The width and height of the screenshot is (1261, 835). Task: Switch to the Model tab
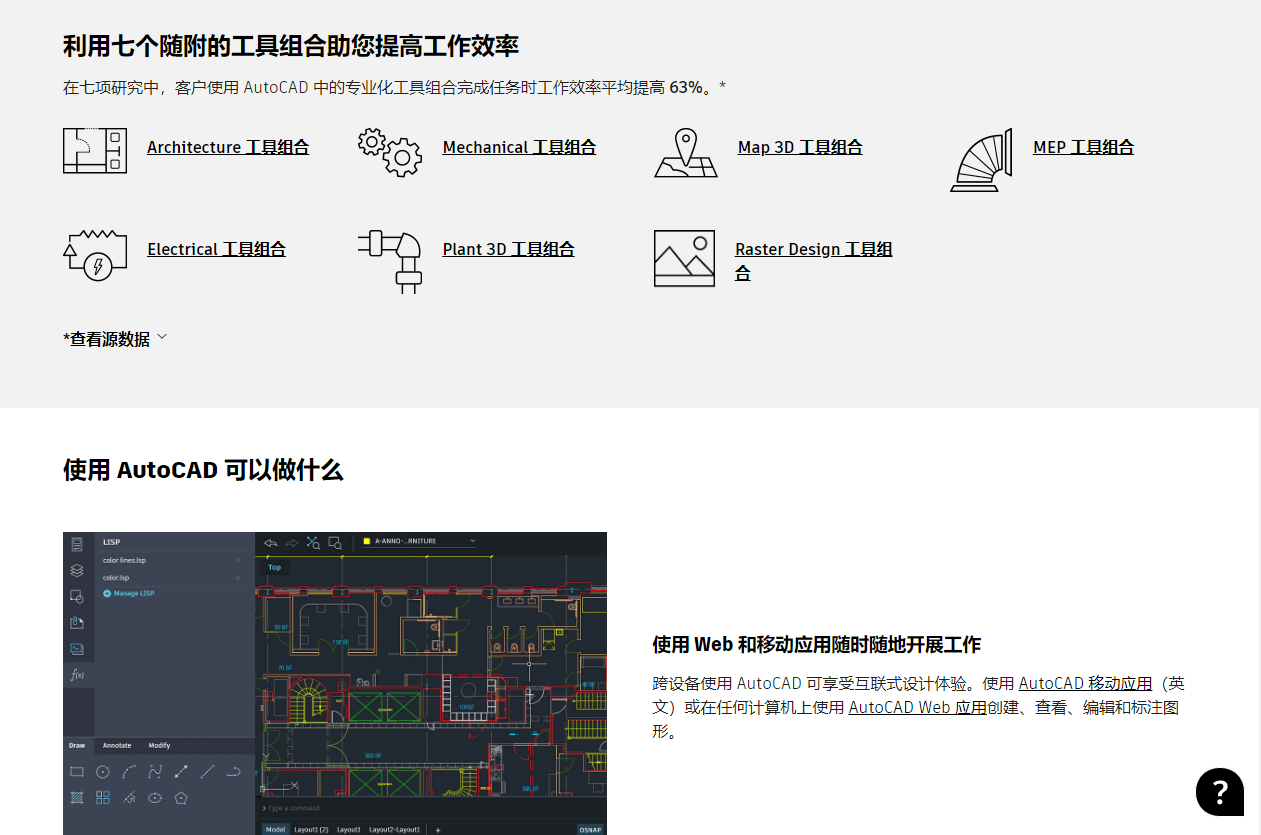coord(276,829)
